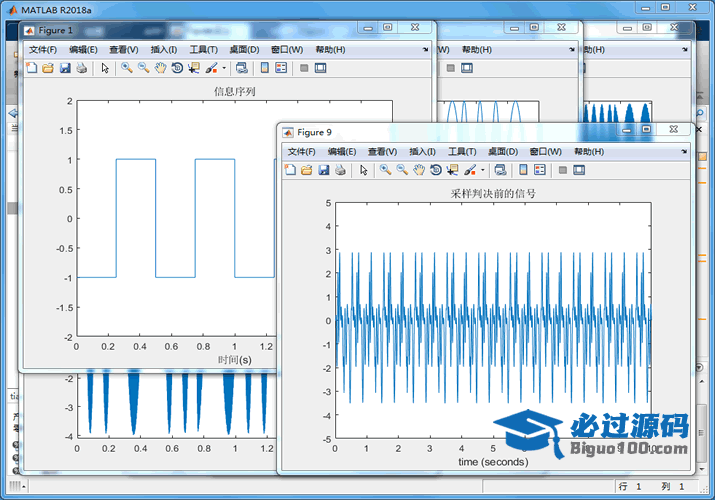Toggle Pan hand tool in Figure 1

tap(160, 68)
